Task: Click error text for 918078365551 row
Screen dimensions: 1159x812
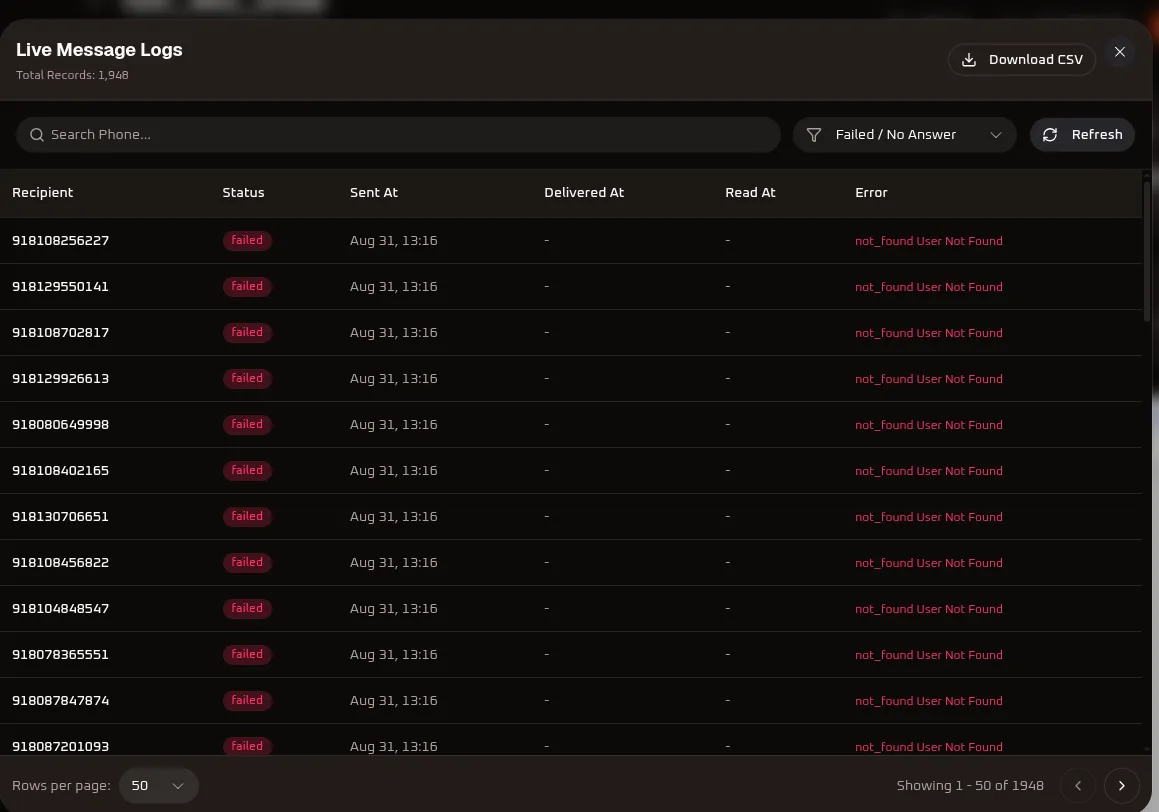Action: [928, 655]
